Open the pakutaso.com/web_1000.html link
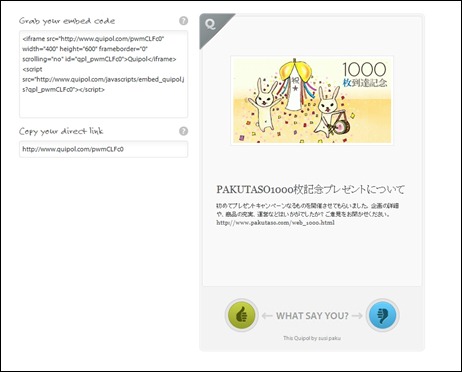 [x=275, y=223]
